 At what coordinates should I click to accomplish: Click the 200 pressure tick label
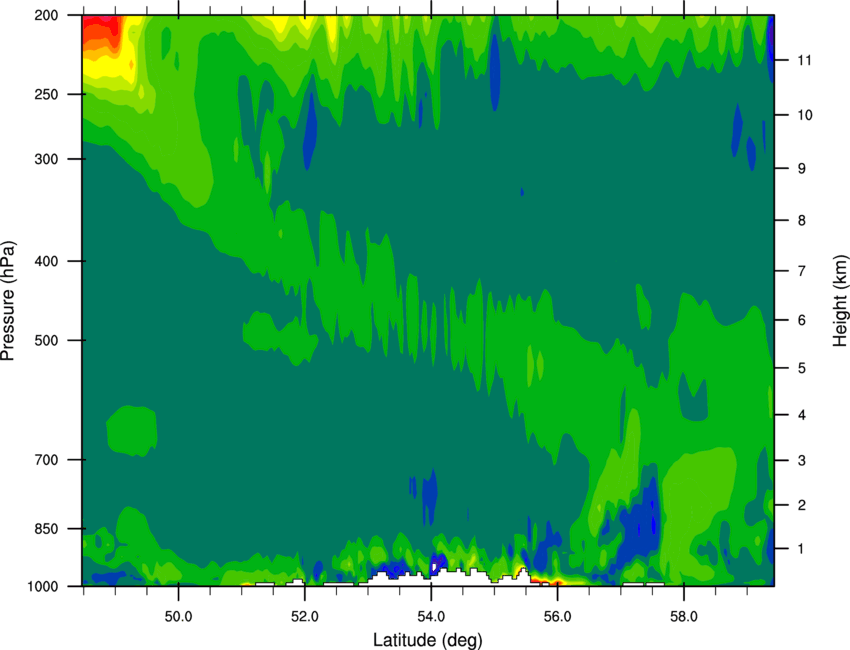point(46,15)
